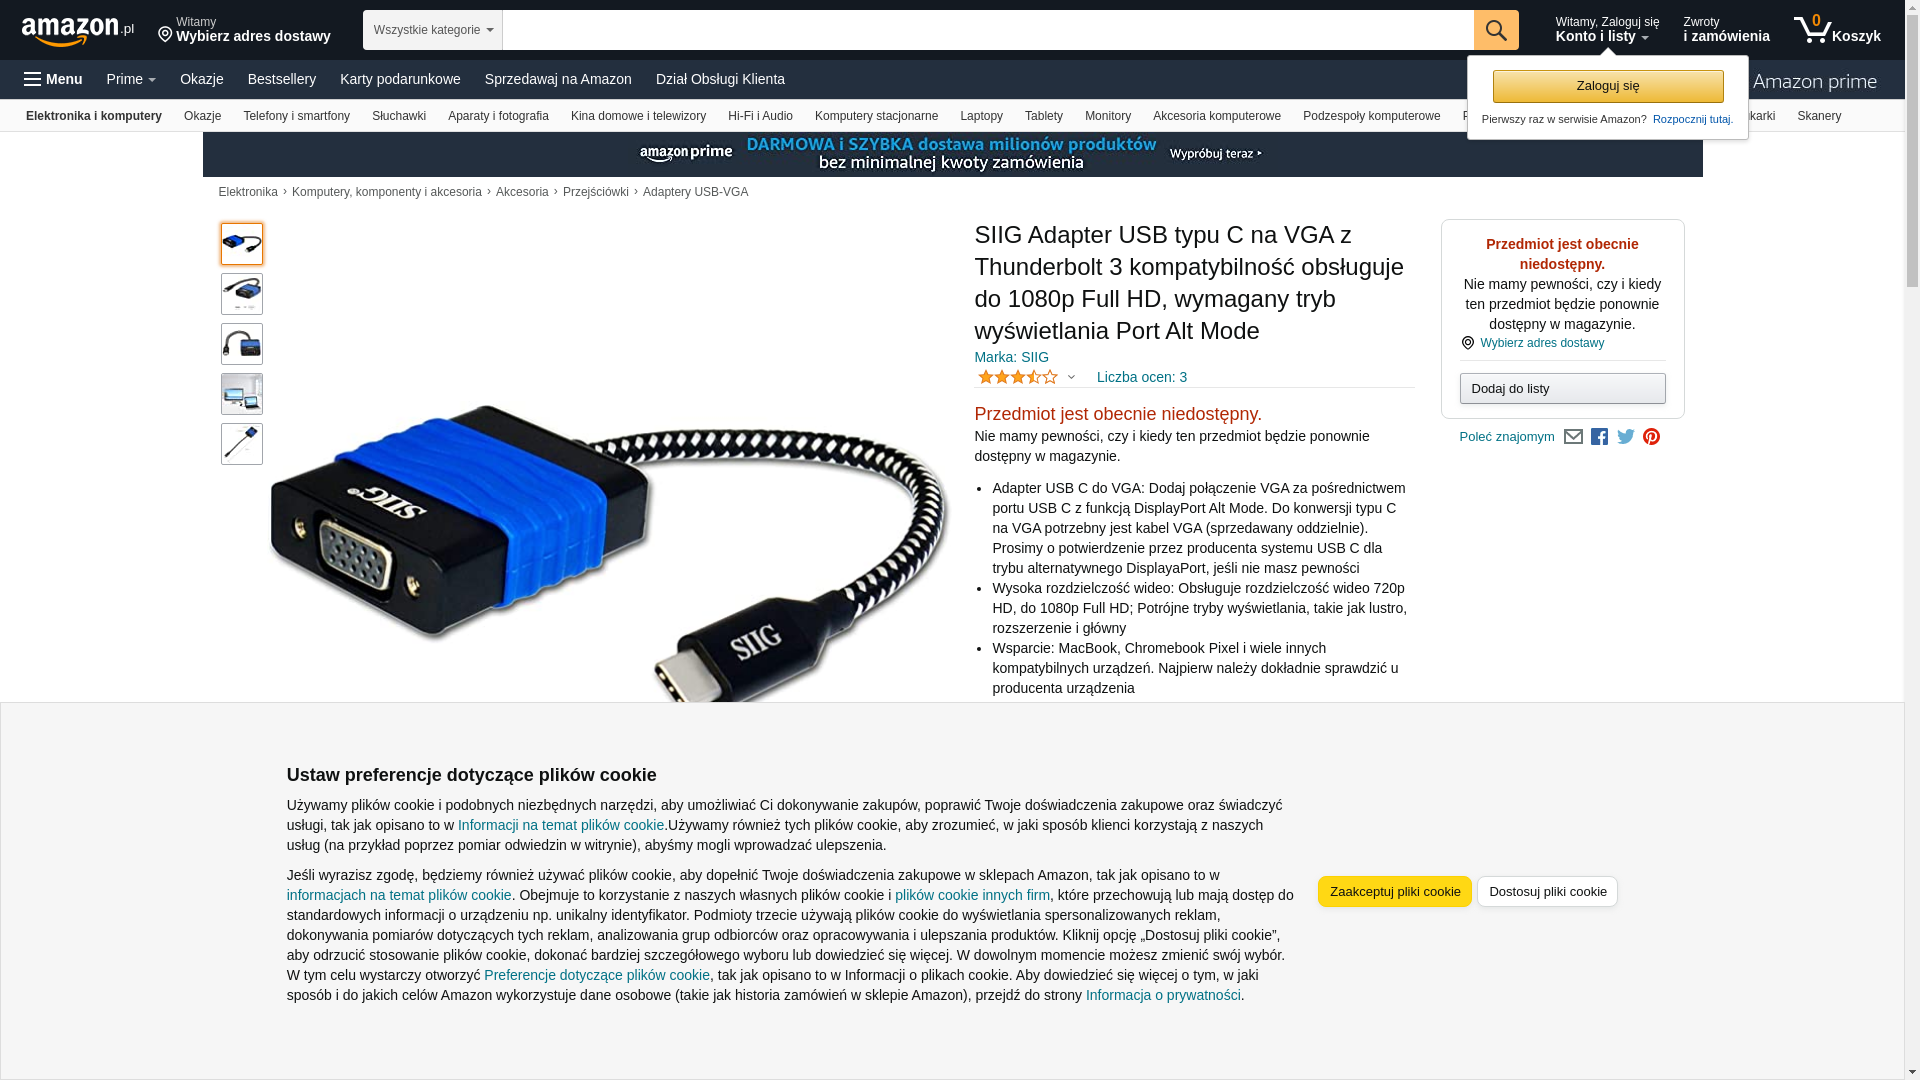Share product via Pinterest icon
The image size is (1920, 1080).
coord(1652,437)
